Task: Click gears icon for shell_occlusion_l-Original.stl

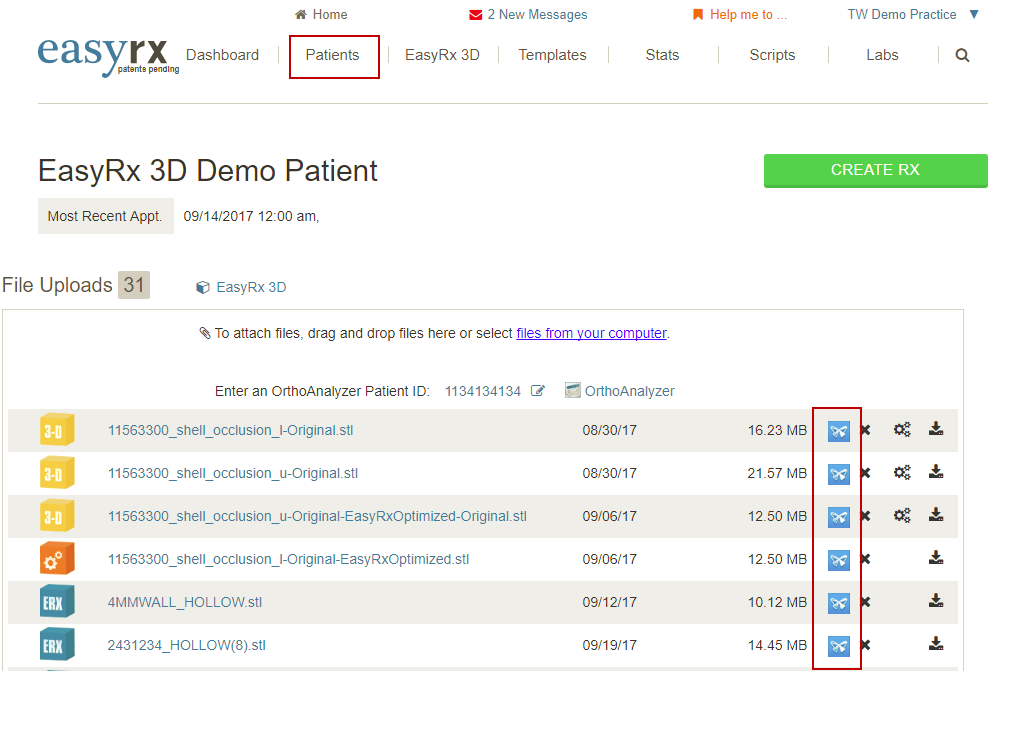Action: pyautogui.click(x=902, y=429)
